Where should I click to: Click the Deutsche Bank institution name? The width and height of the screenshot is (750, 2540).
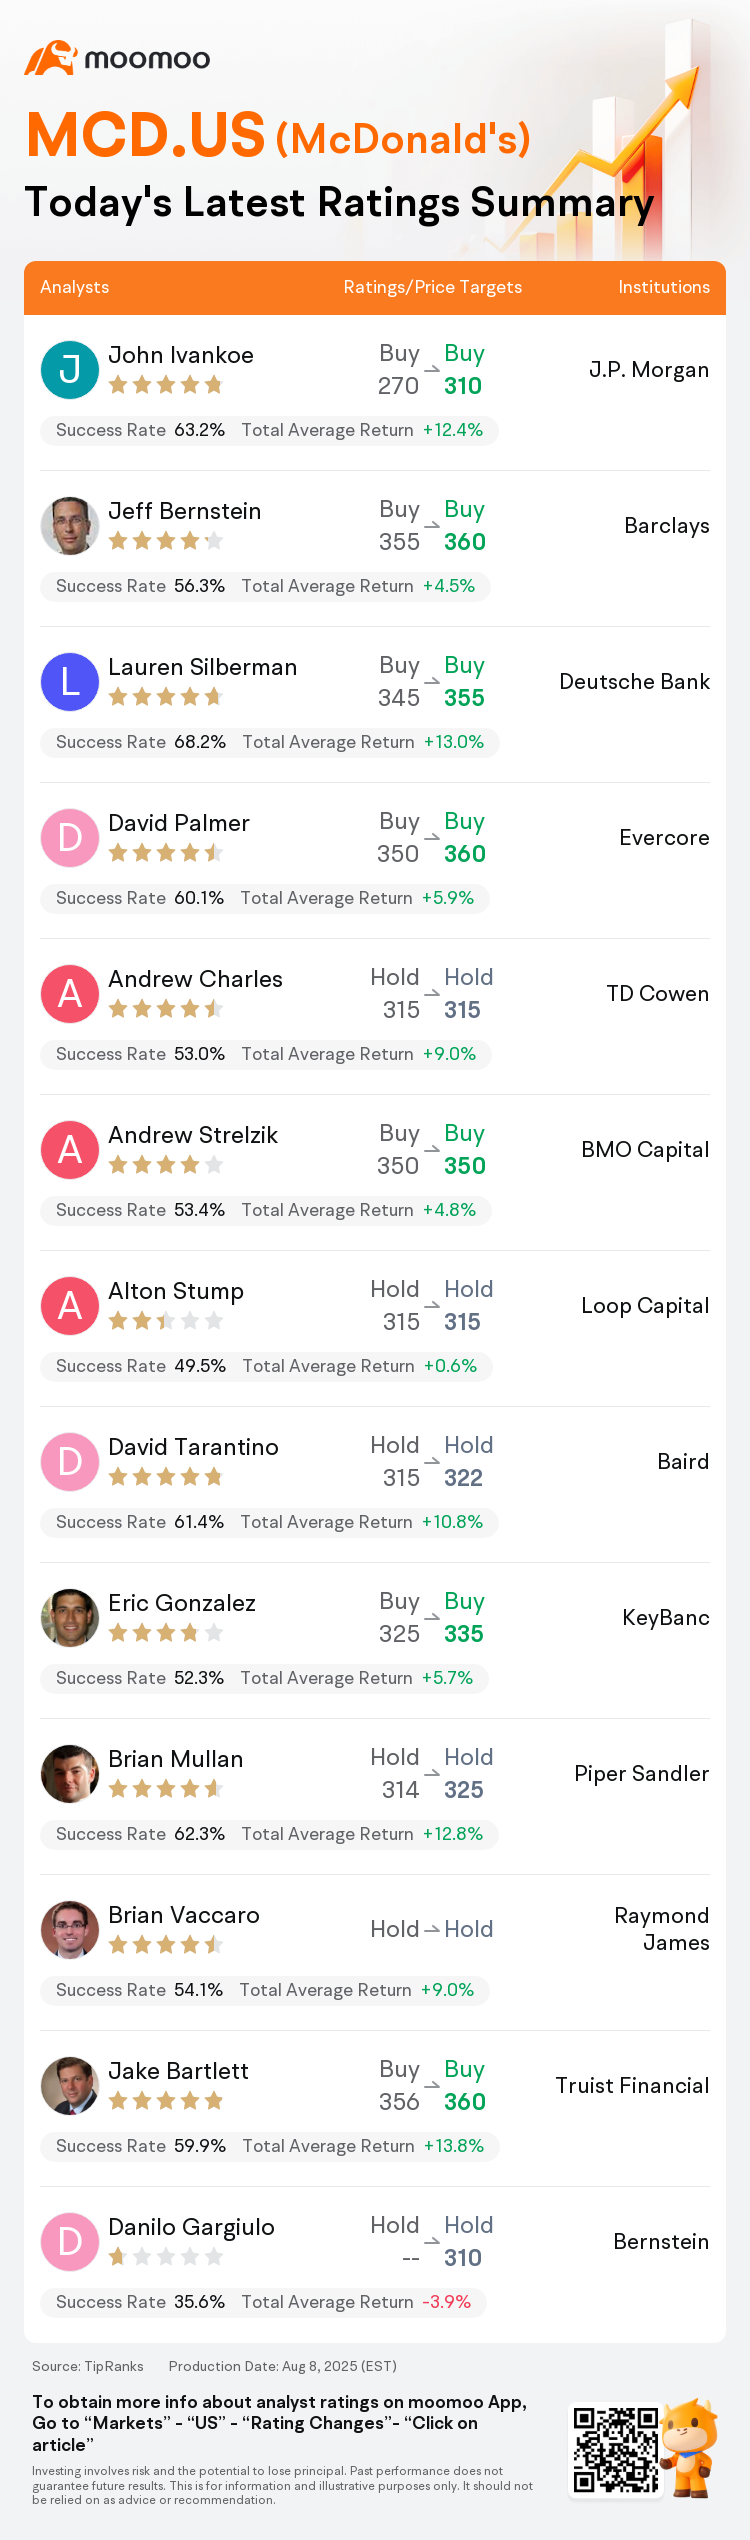(635, 682)
